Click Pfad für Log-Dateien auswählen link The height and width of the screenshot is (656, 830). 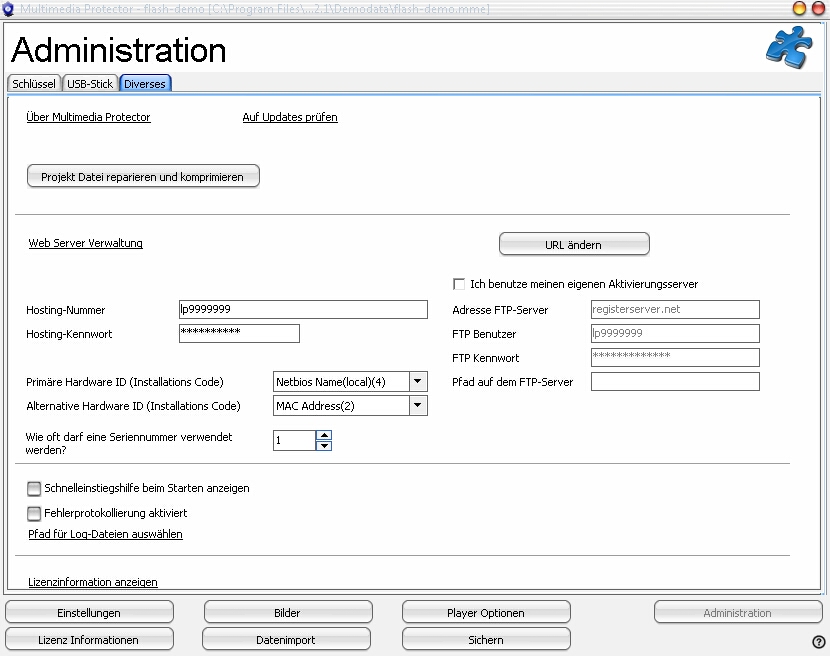point(105,534)
